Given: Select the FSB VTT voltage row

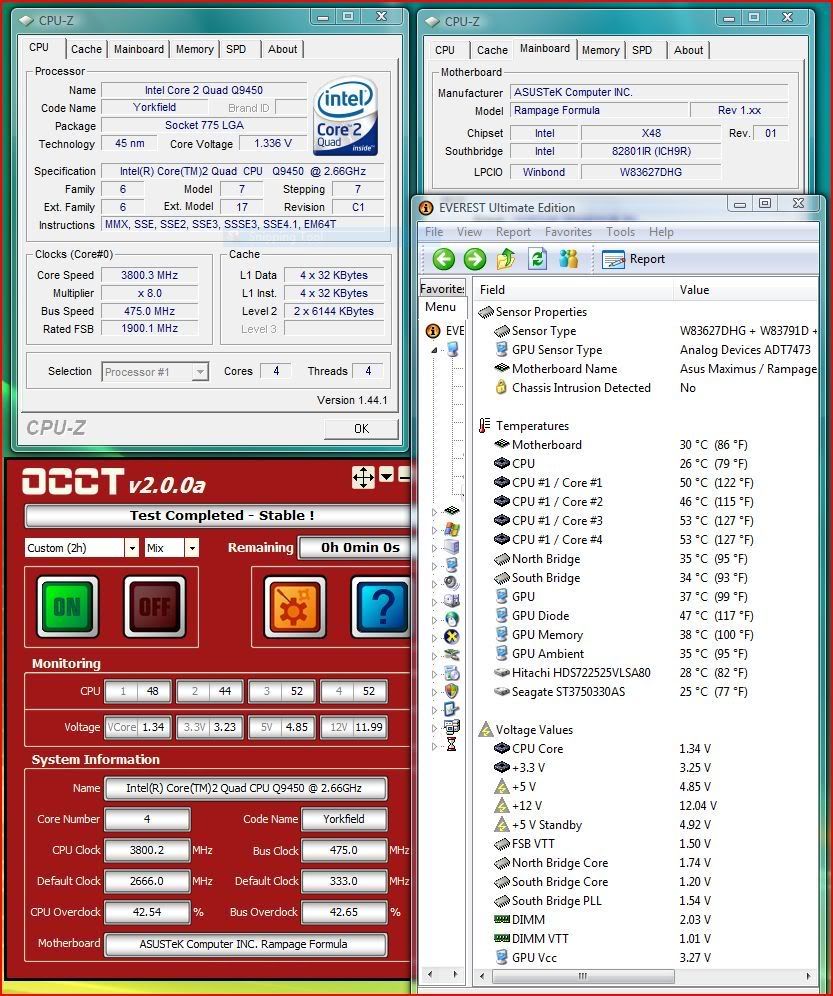Looking at the screenshot, I should click(648, 844).
